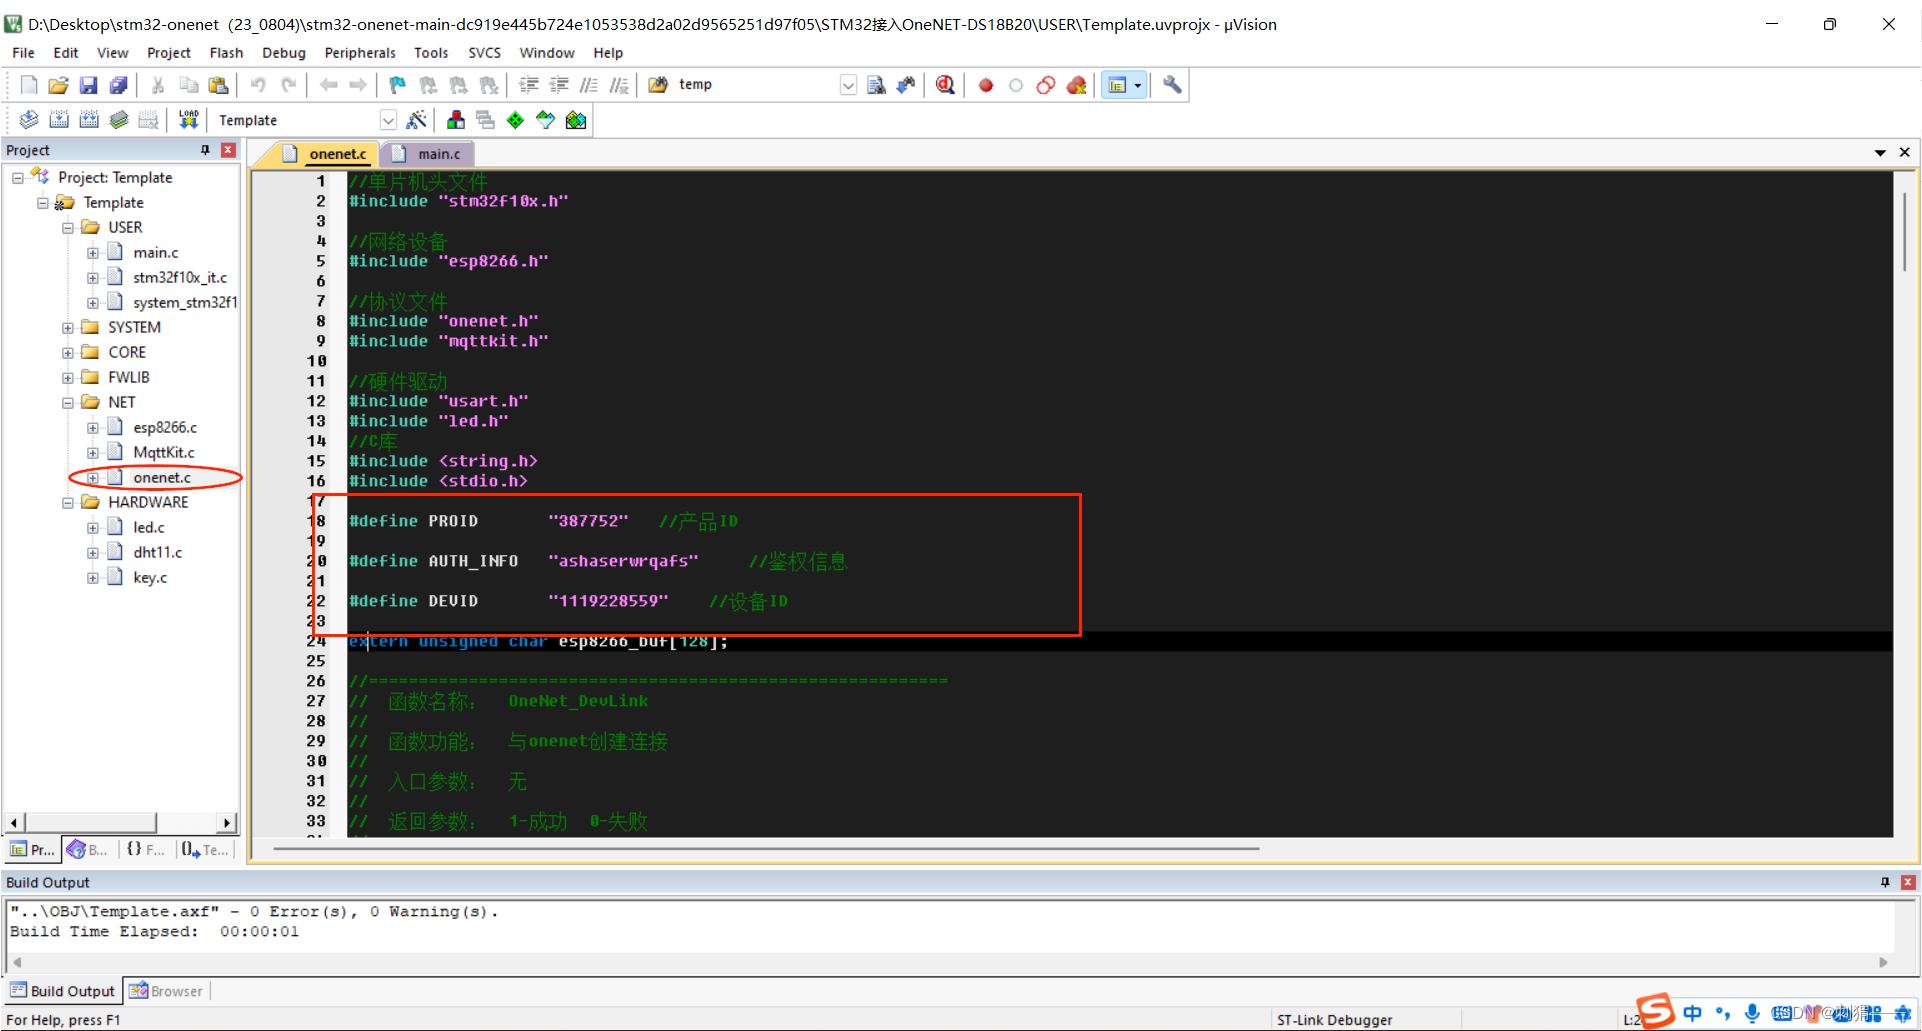
Task: Click the Rebuild all target files icon
Action: 89,120
